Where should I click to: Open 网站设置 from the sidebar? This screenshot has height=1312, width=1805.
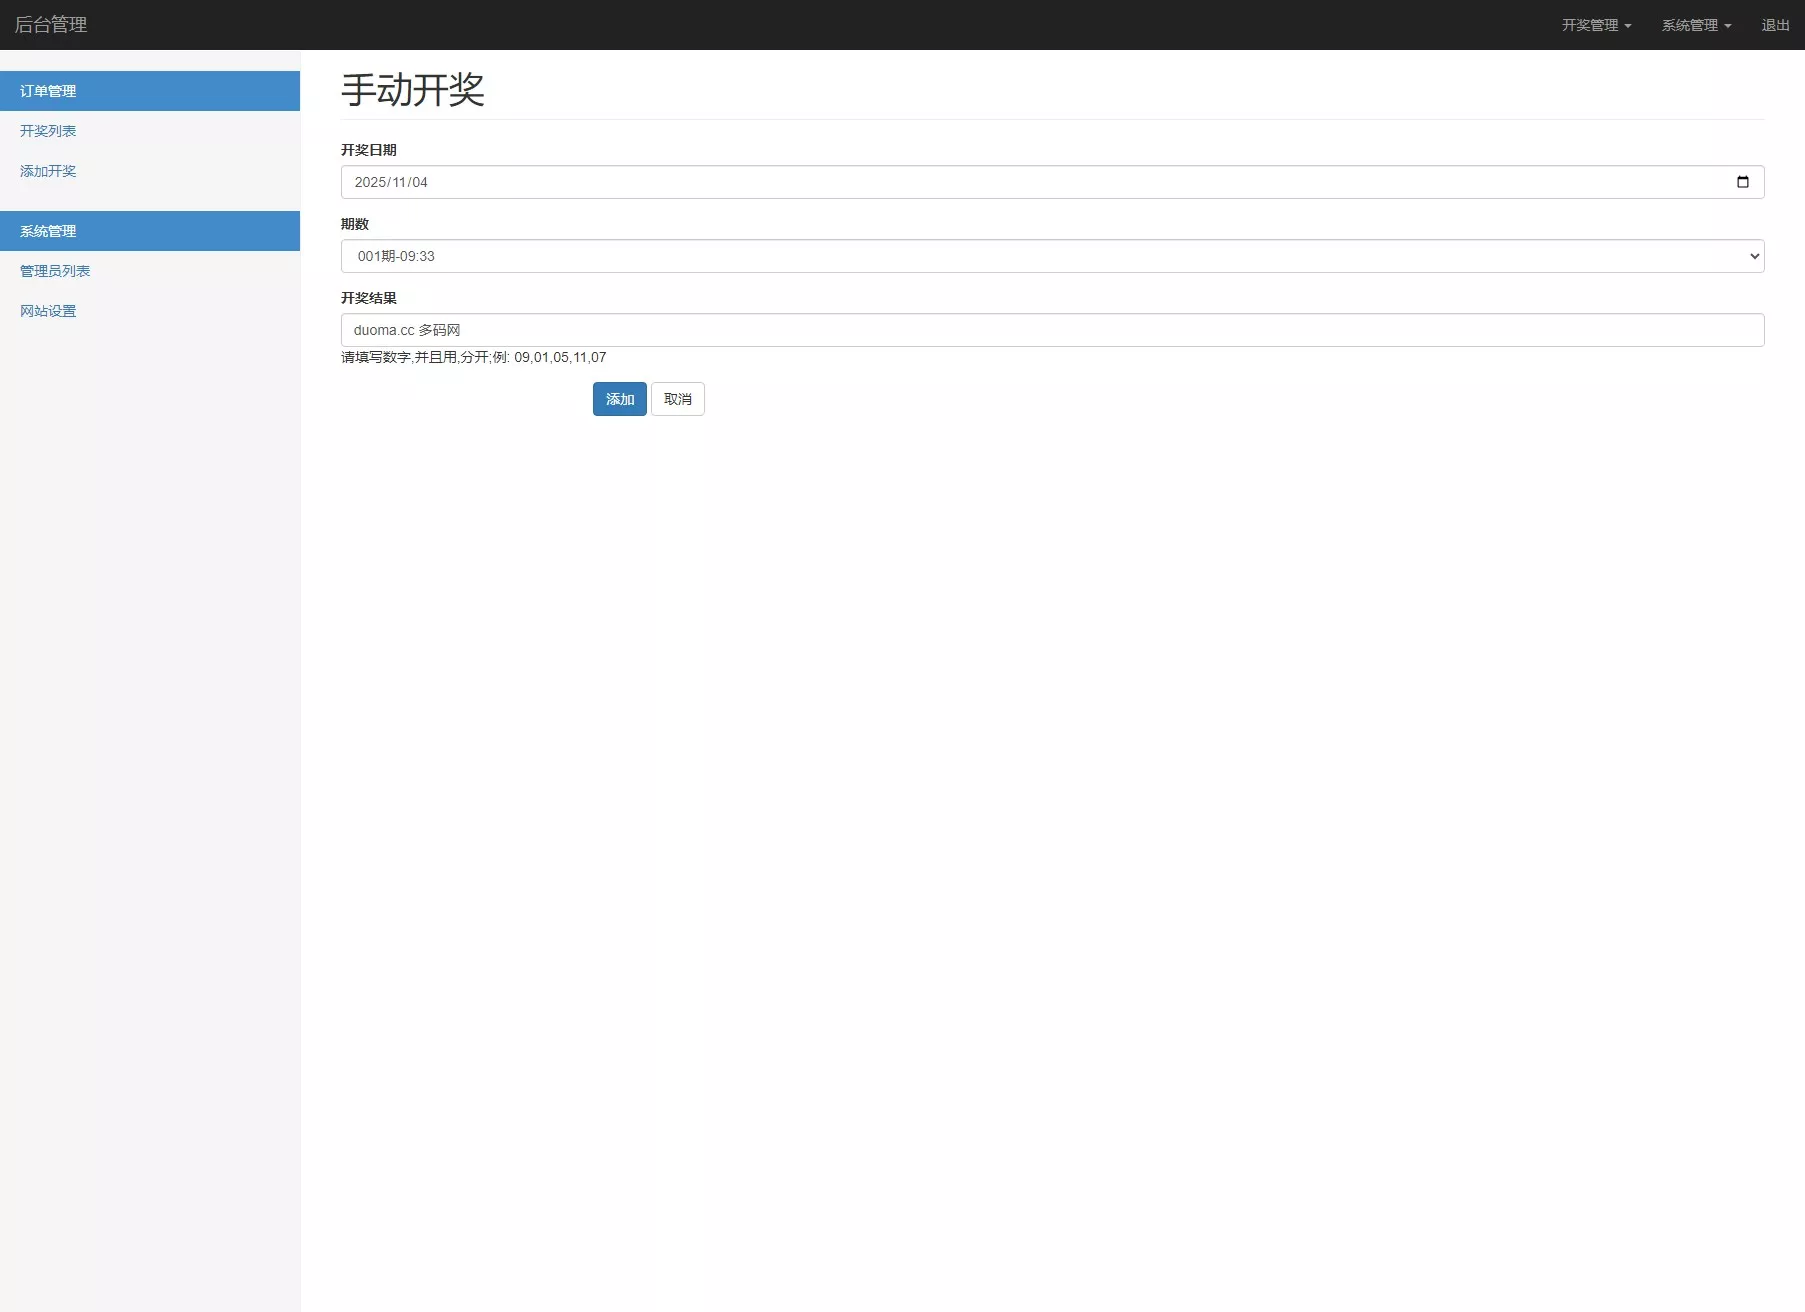click(47, 311)
